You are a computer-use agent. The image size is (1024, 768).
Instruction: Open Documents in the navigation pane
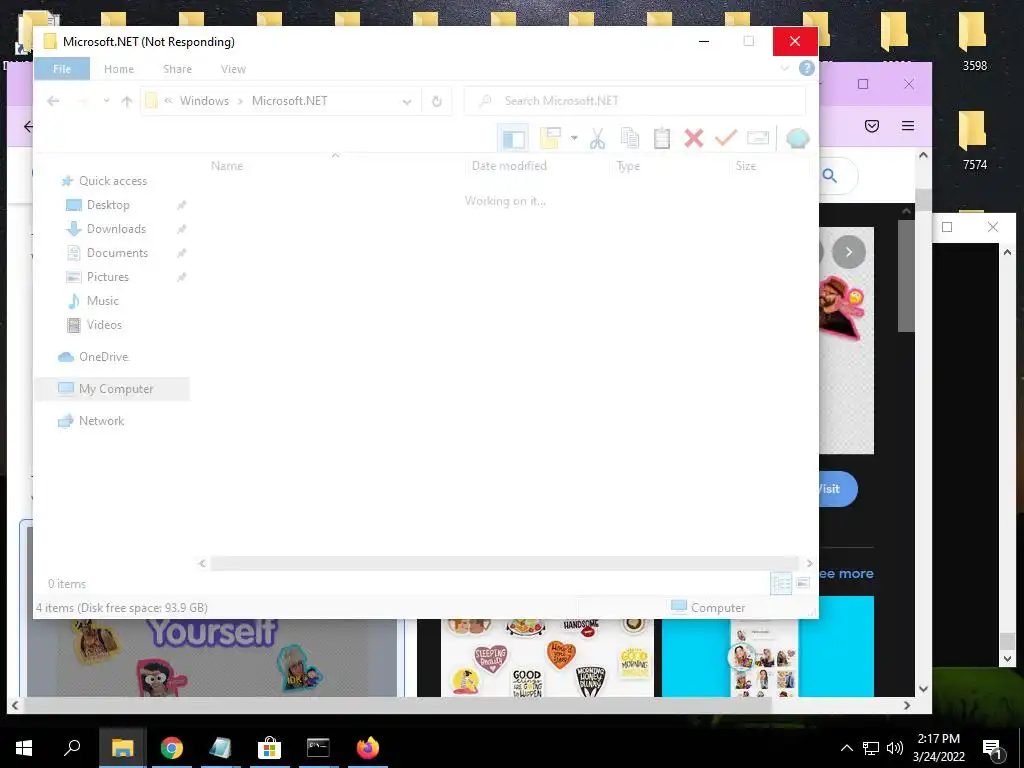[117, 253]
